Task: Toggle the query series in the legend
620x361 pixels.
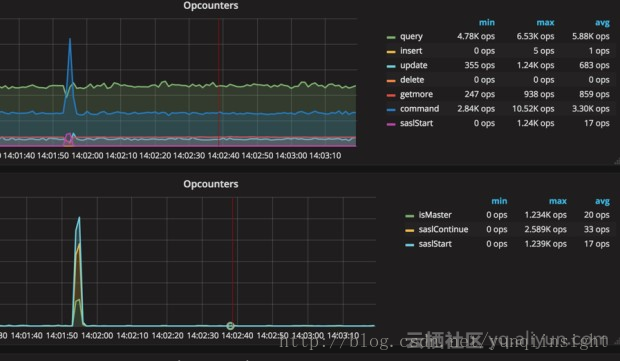Action: [411, 36]
